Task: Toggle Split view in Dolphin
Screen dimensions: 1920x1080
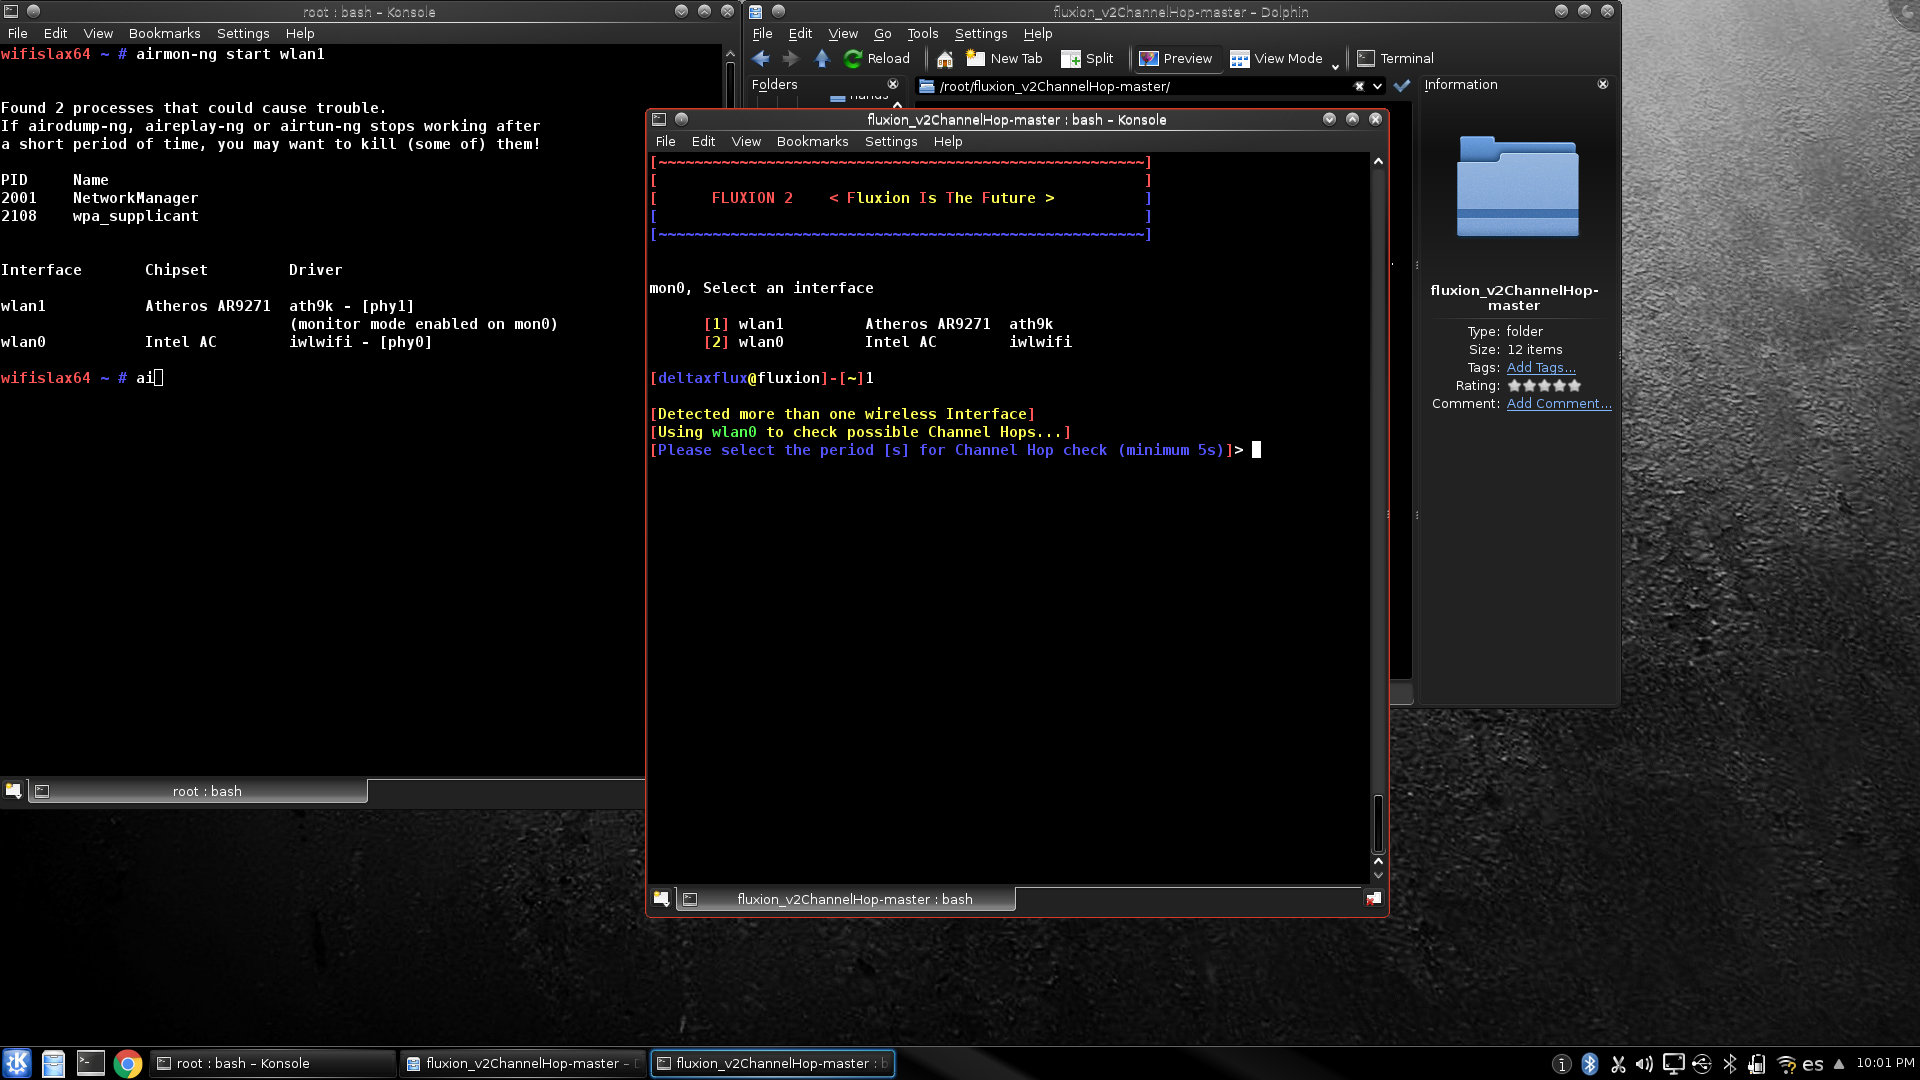Action: [x=1087, y=58]
